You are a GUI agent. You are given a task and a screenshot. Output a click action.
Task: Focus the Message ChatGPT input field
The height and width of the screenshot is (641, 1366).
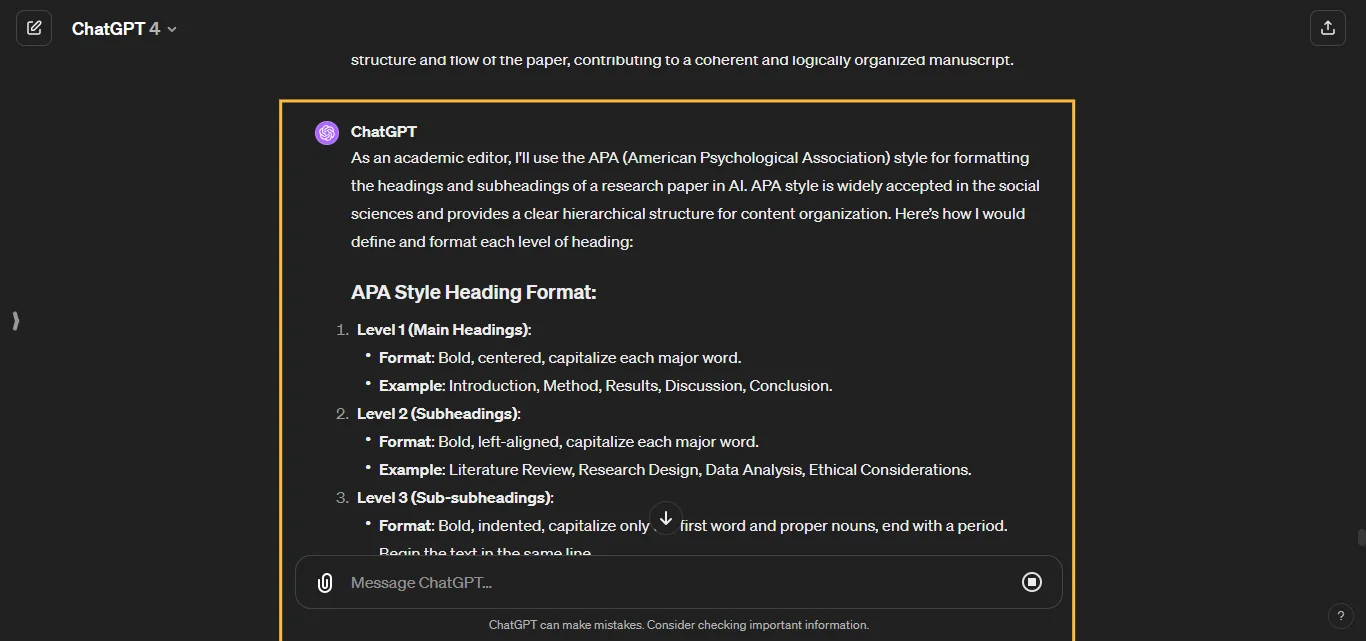[x=678, y=582]
